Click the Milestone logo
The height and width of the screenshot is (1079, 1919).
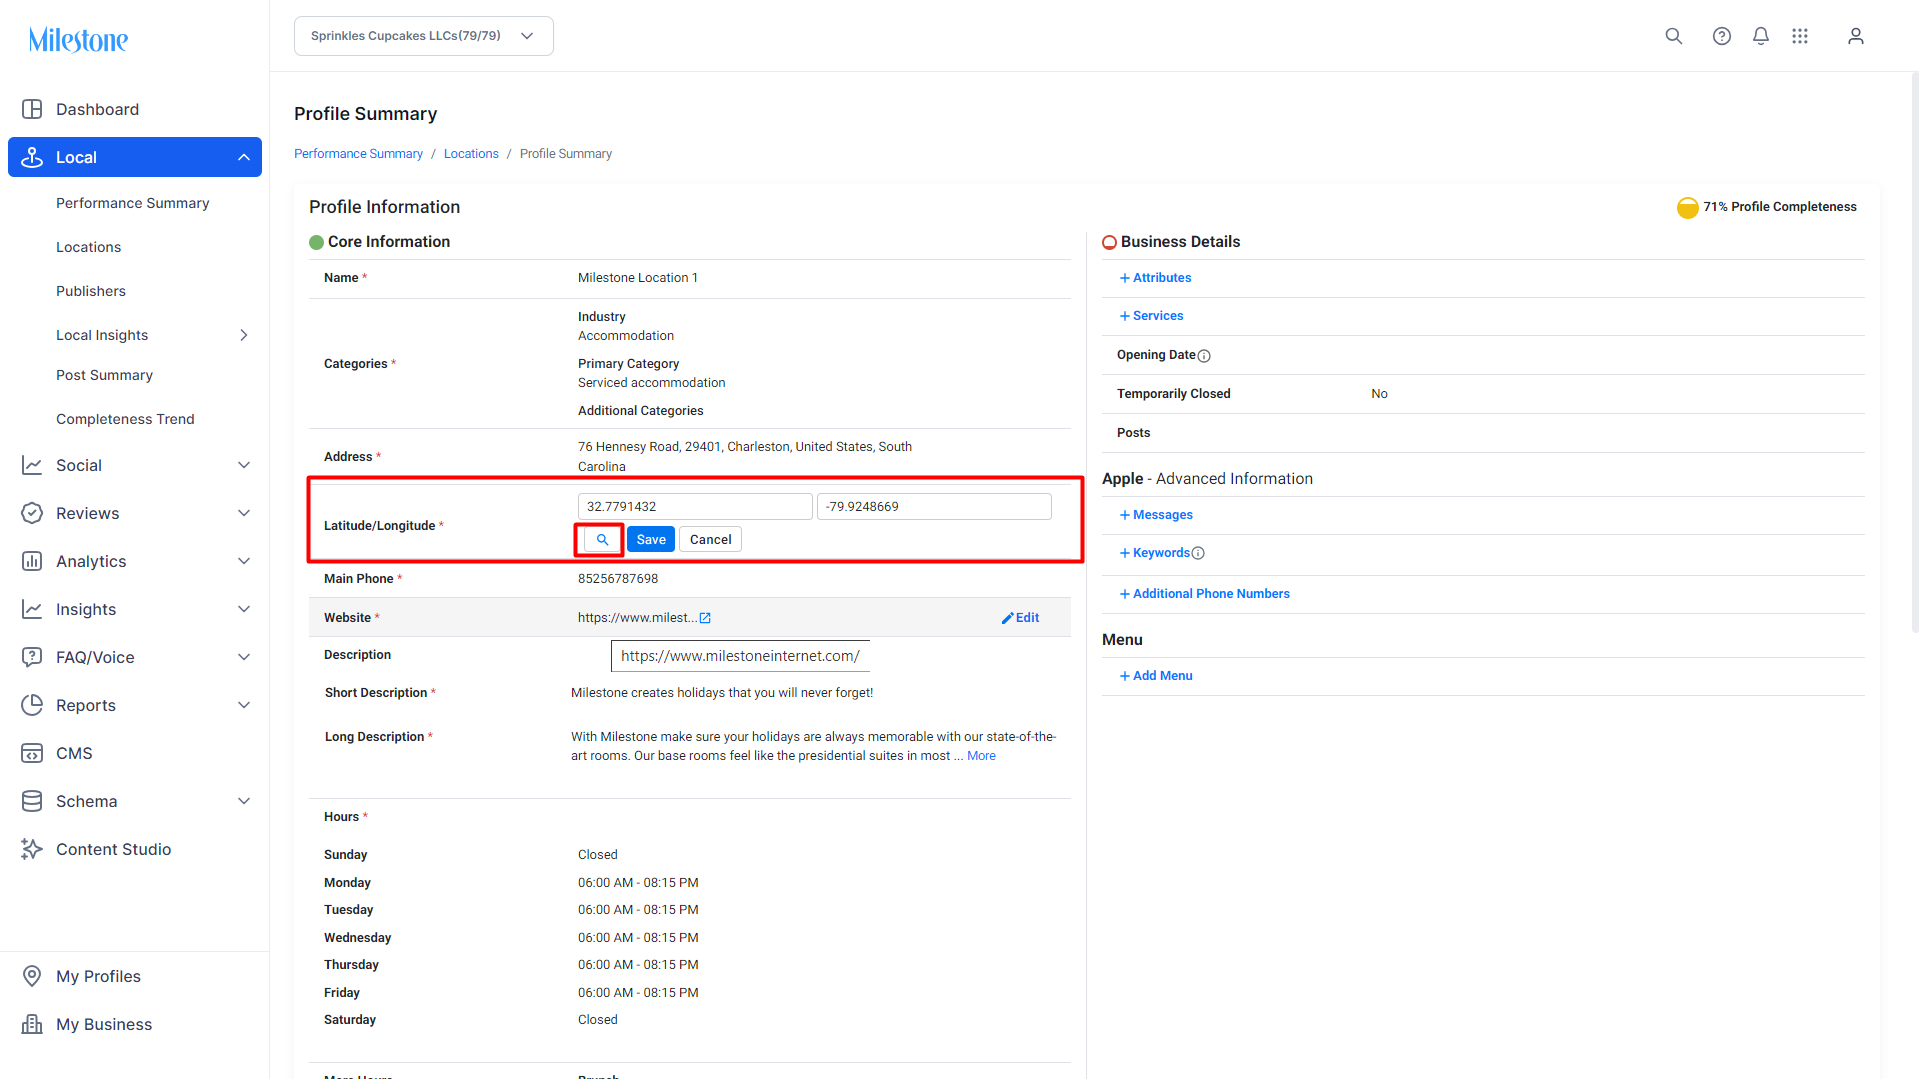[x=78, y=40]
